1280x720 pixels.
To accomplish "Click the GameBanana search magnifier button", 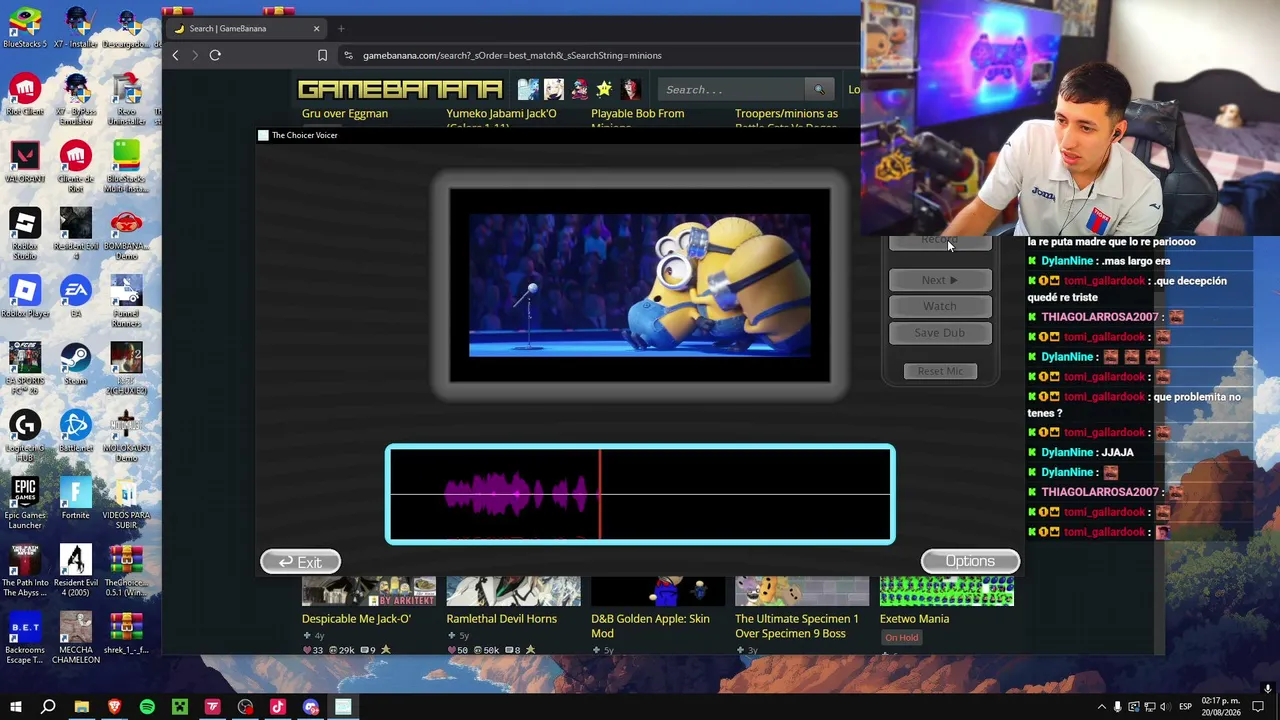I will tap(819, 90).
